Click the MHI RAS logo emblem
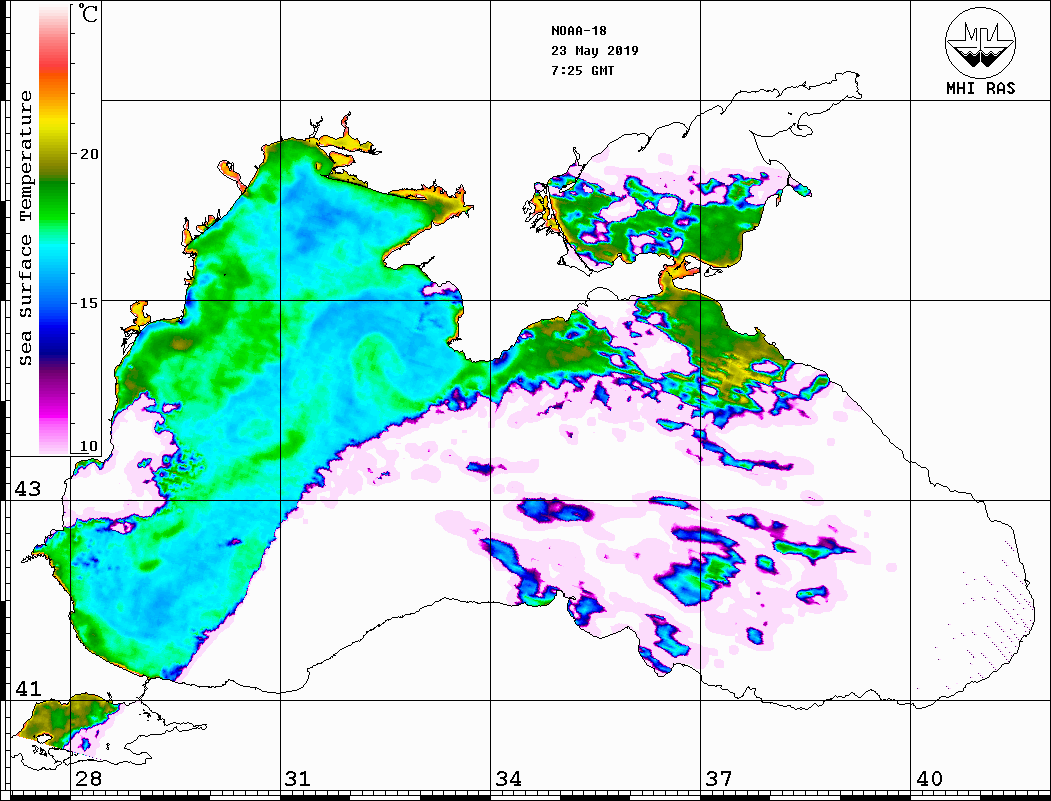This screenshot has width=1051, height=801. coord(980,42)
